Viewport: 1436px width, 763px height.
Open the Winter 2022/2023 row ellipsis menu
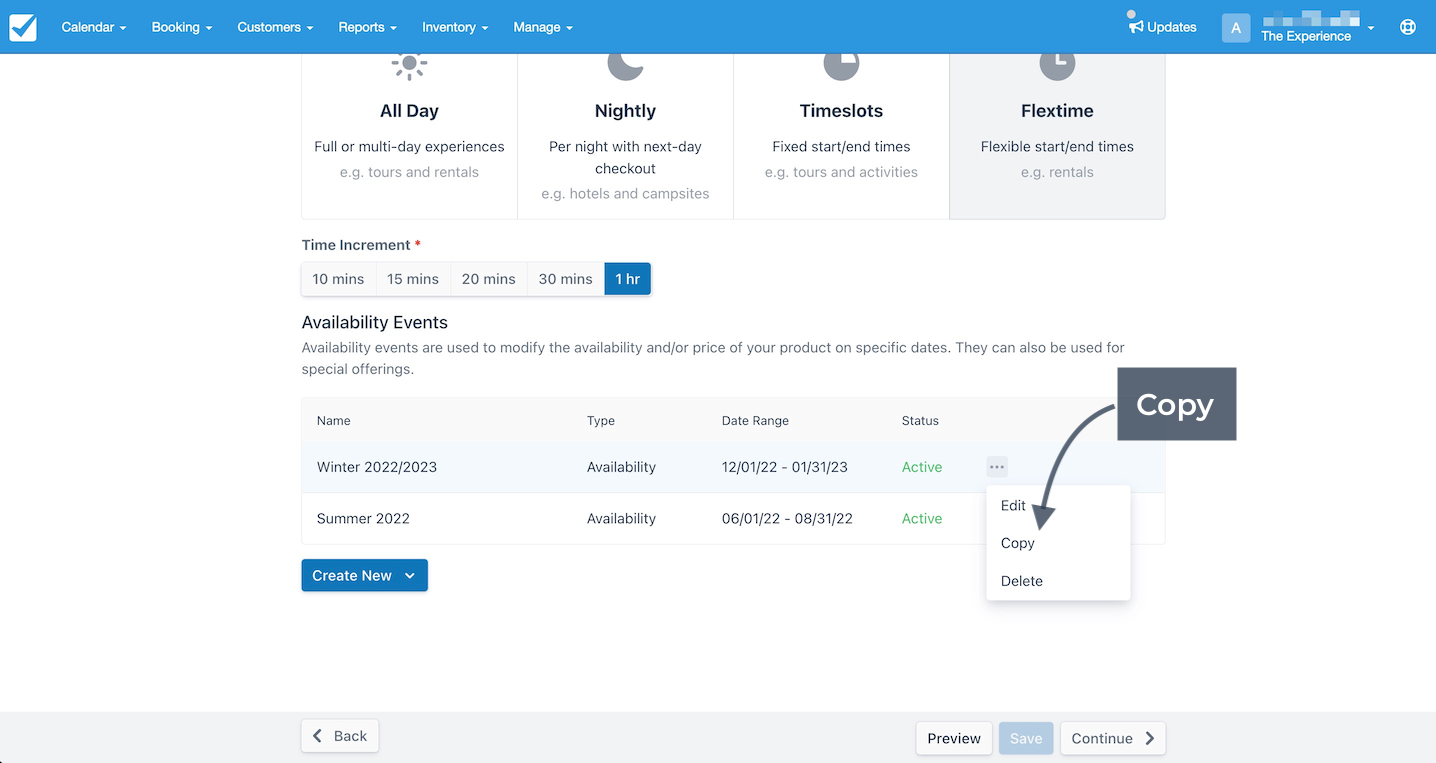pyautogui.click(x=997, y=467)
